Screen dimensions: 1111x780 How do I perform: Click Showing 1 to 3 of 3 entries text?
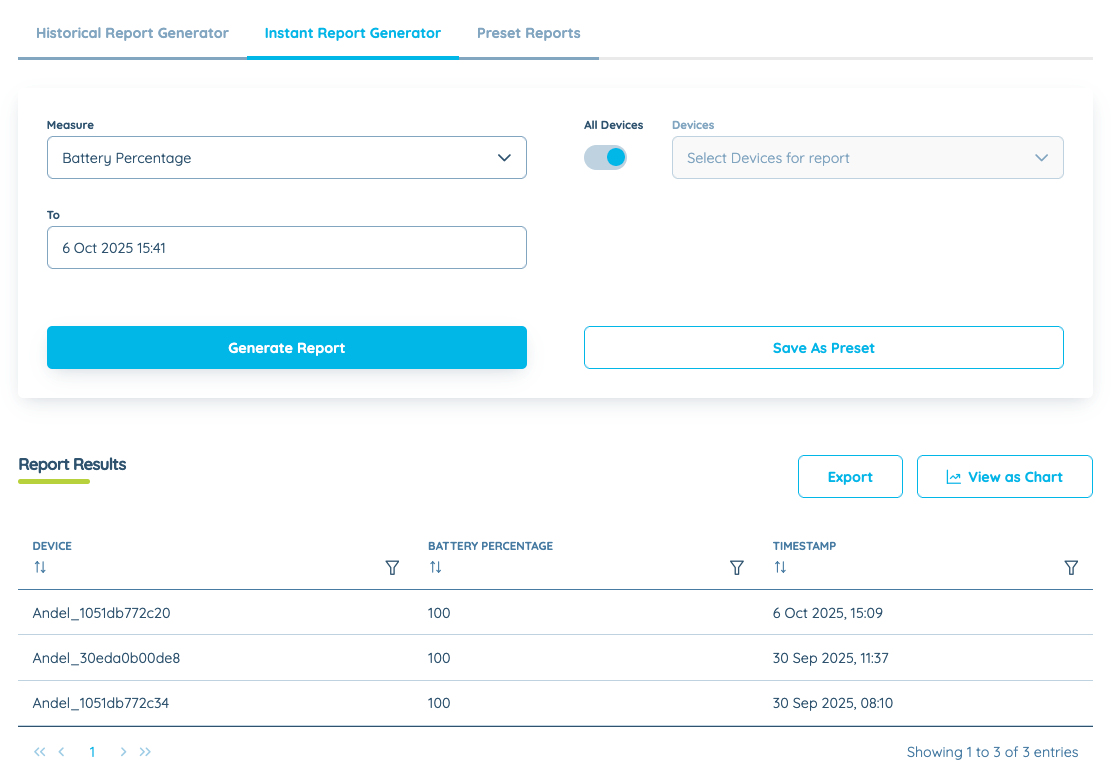point(992,752)
